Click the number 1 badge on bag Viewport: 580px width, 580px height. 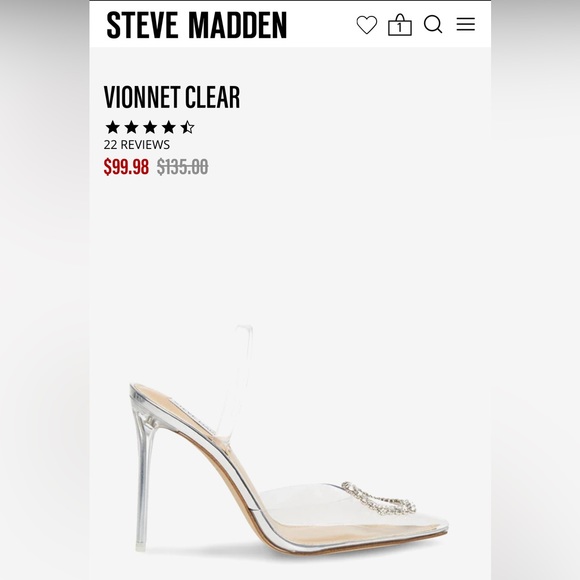[x=399, y=28]
